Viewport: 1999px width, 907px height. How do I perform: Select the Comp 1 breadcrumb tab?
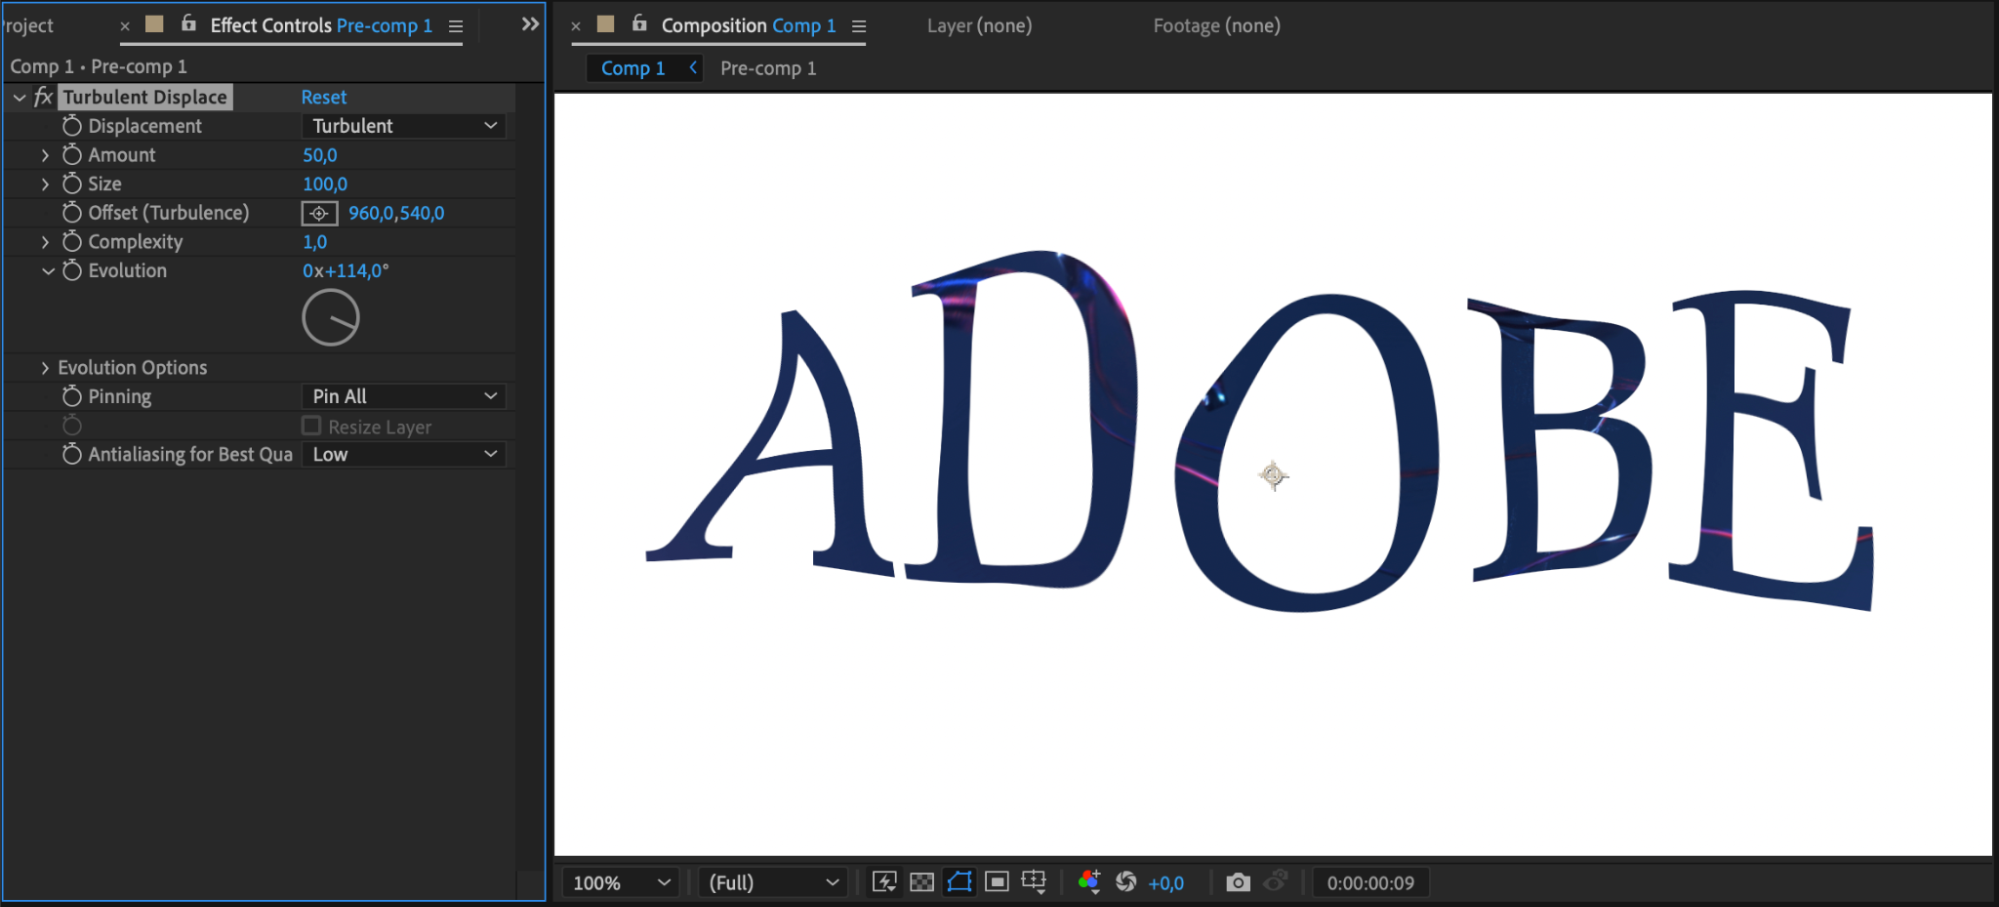click(633, 68)
